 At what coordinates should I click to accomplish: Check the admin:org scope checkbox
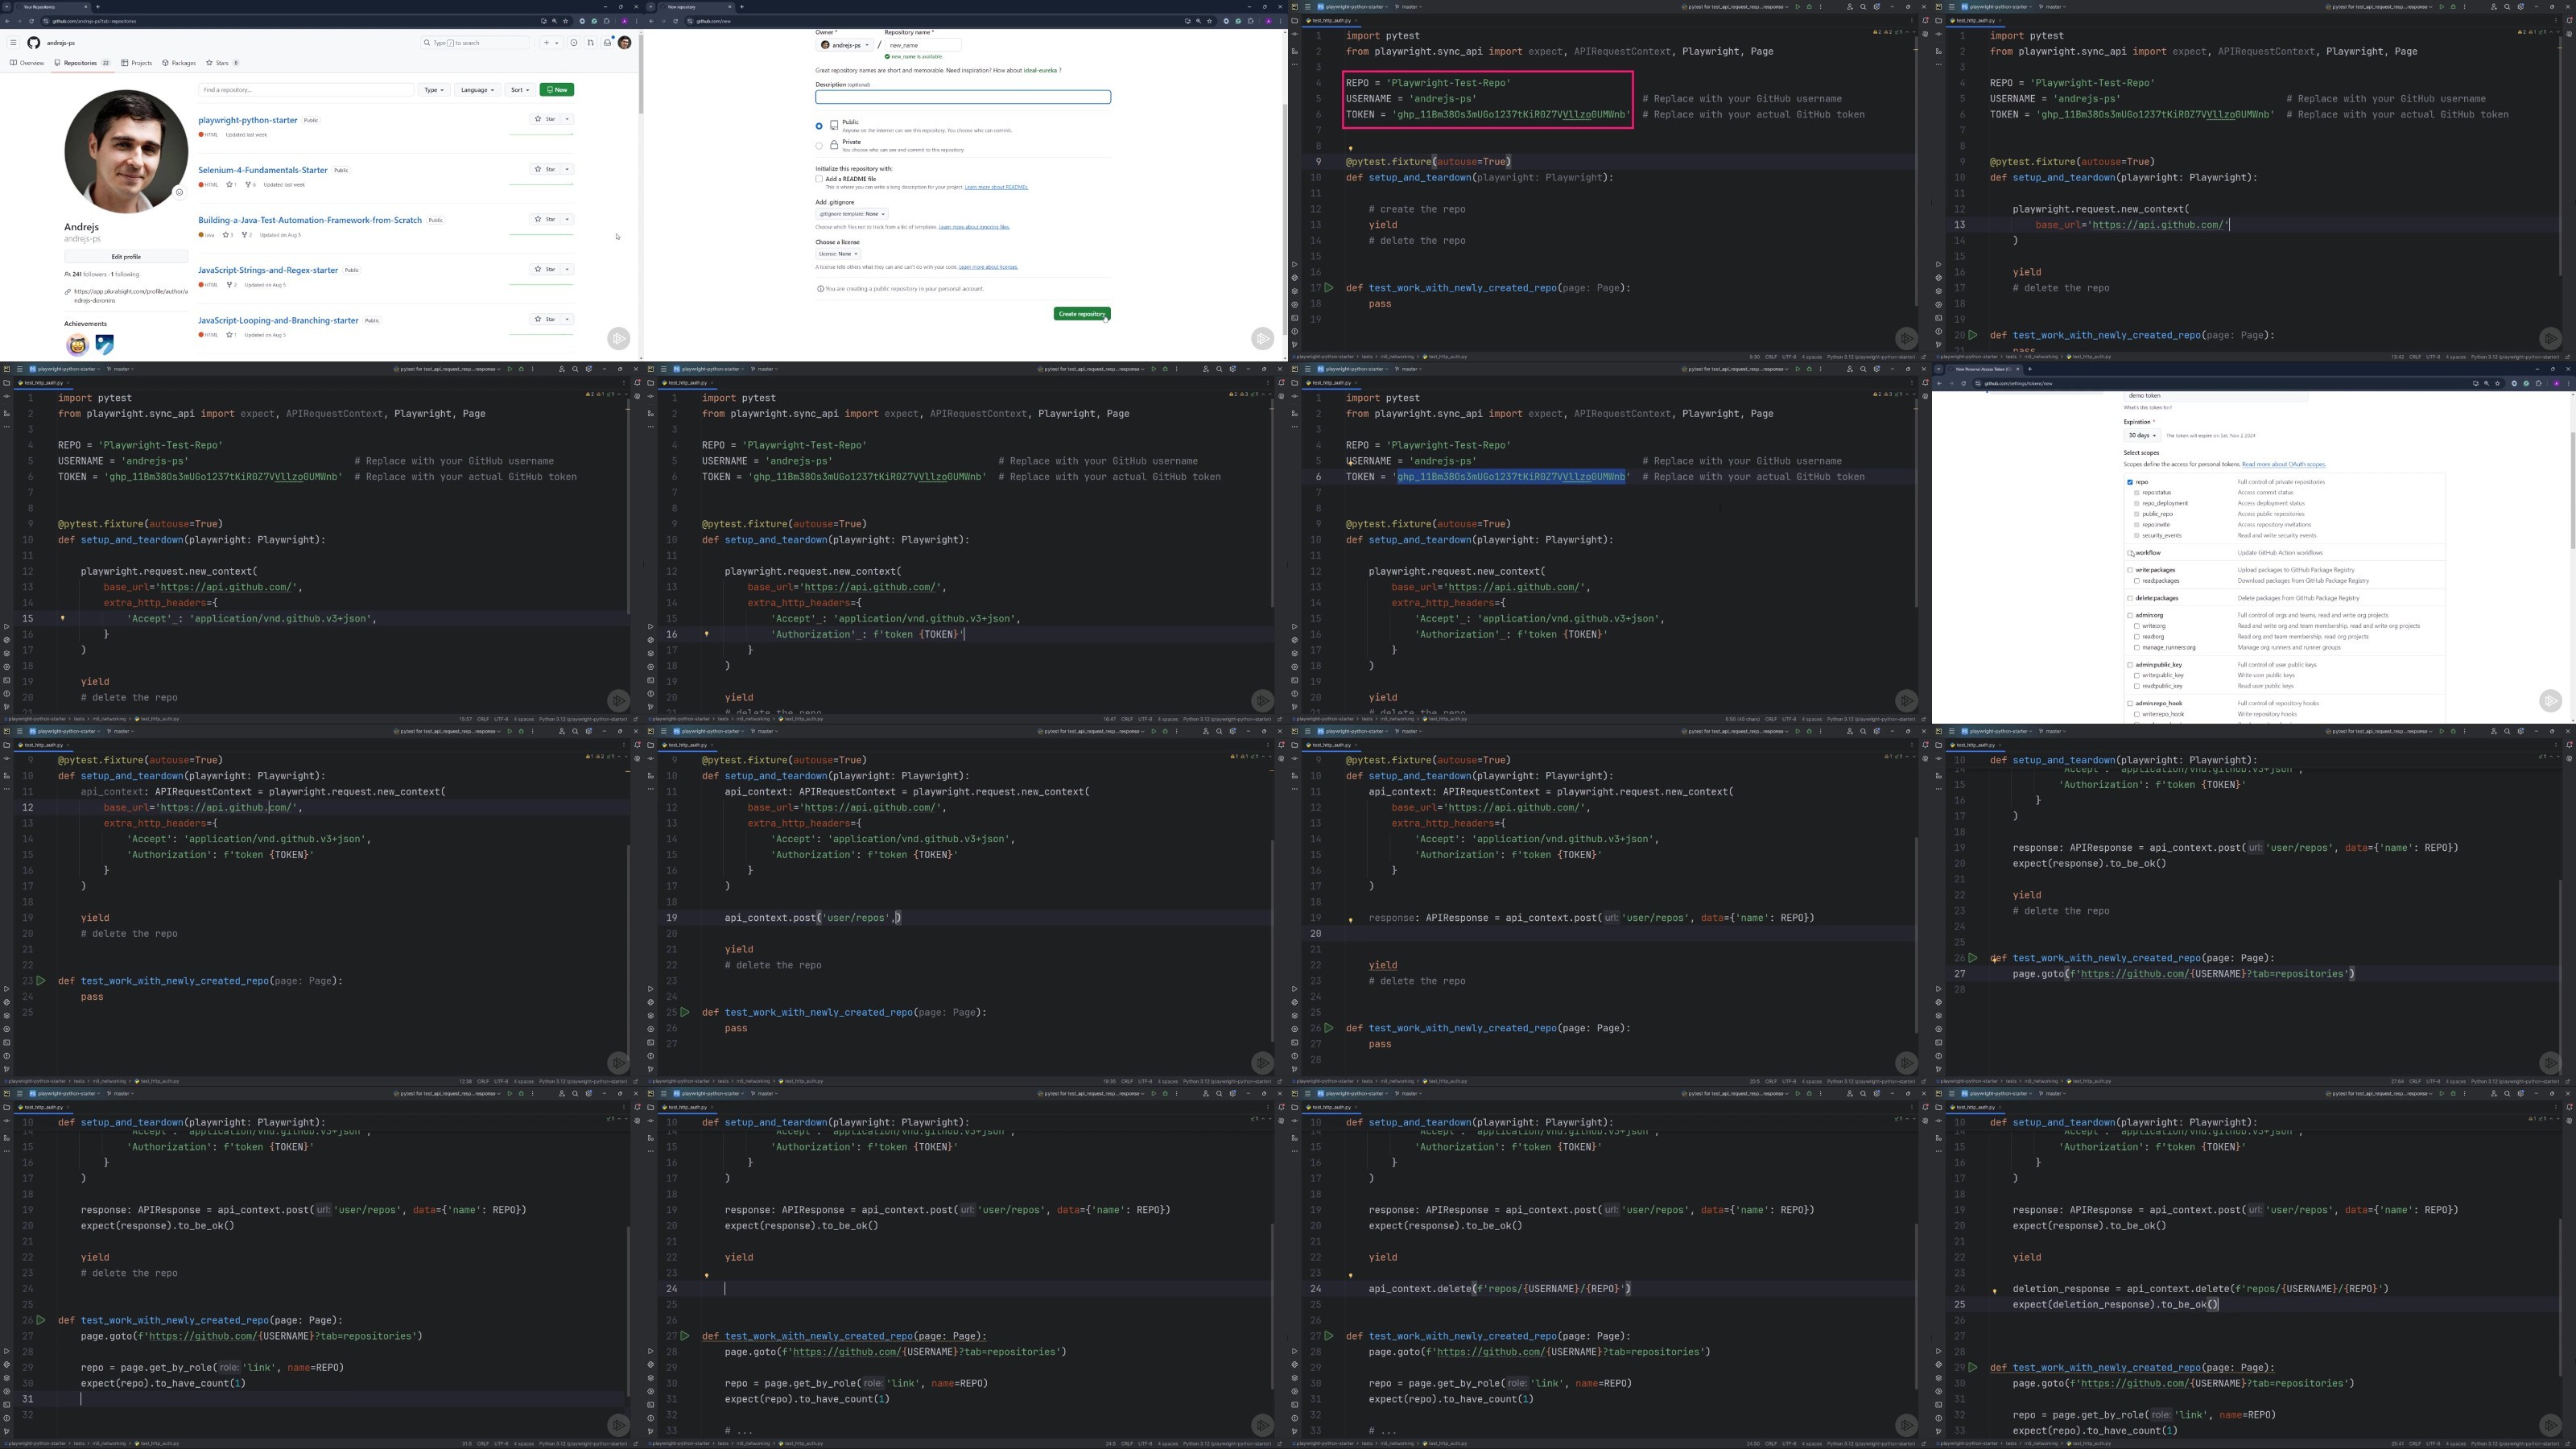(x=2130, y=615)
